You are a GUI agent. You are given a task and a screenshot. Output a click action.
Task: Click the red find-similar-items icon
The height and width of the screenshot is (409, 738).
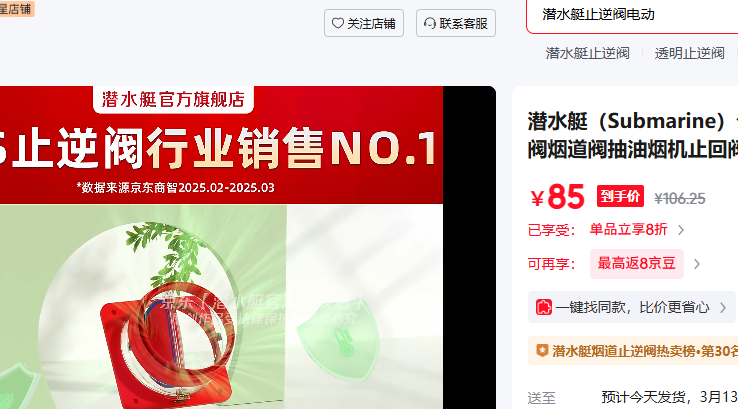click(x=544, y=307)
